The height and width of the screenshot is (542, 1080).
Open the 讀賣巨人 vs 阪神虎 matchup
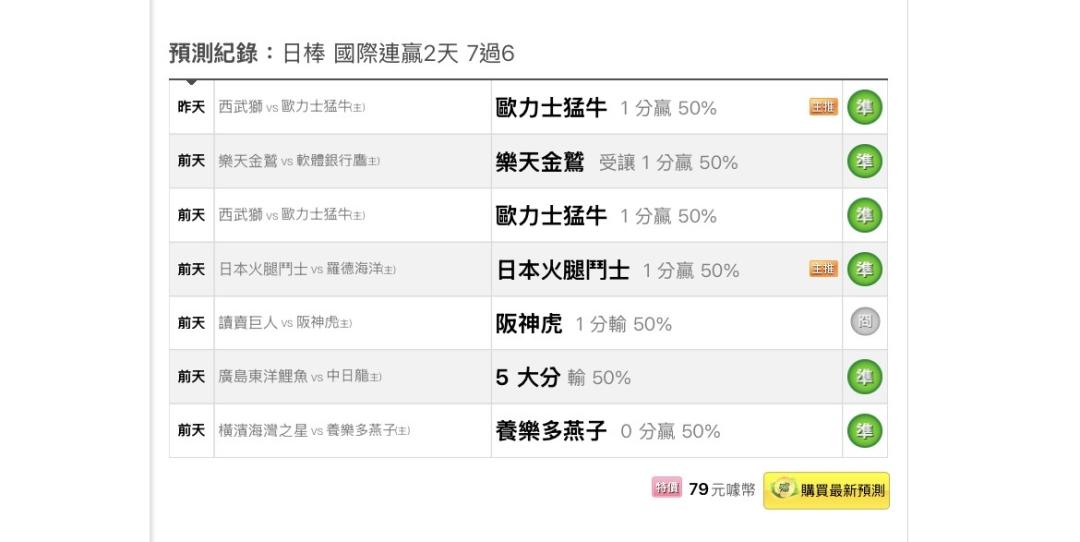click(285, 324)
